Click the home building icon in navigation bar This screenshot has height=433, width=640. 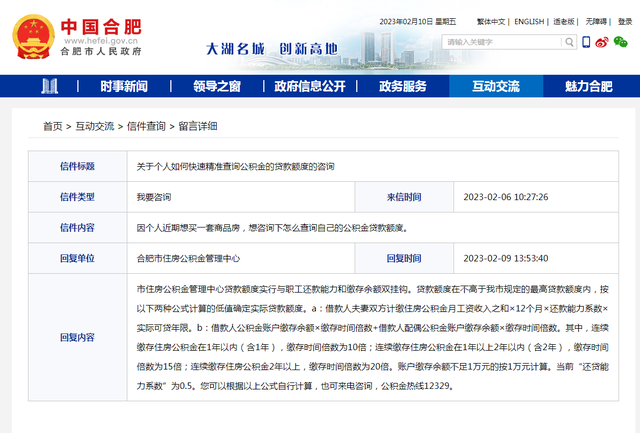pyautogui.click(x=49, y=86)
